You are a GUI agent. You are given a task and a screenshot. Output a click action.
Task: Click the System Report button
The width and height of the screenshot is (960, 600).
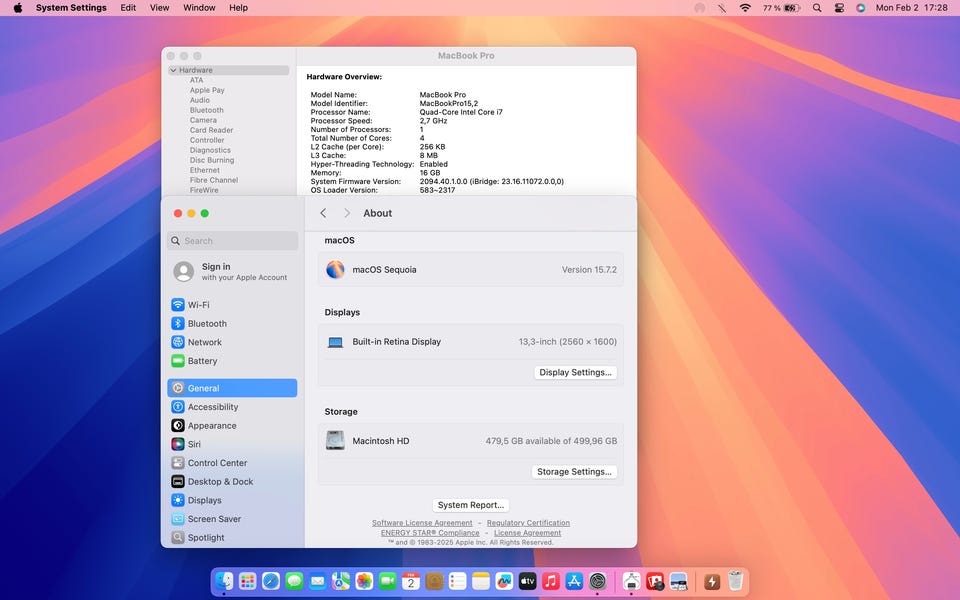pos(471,505)
